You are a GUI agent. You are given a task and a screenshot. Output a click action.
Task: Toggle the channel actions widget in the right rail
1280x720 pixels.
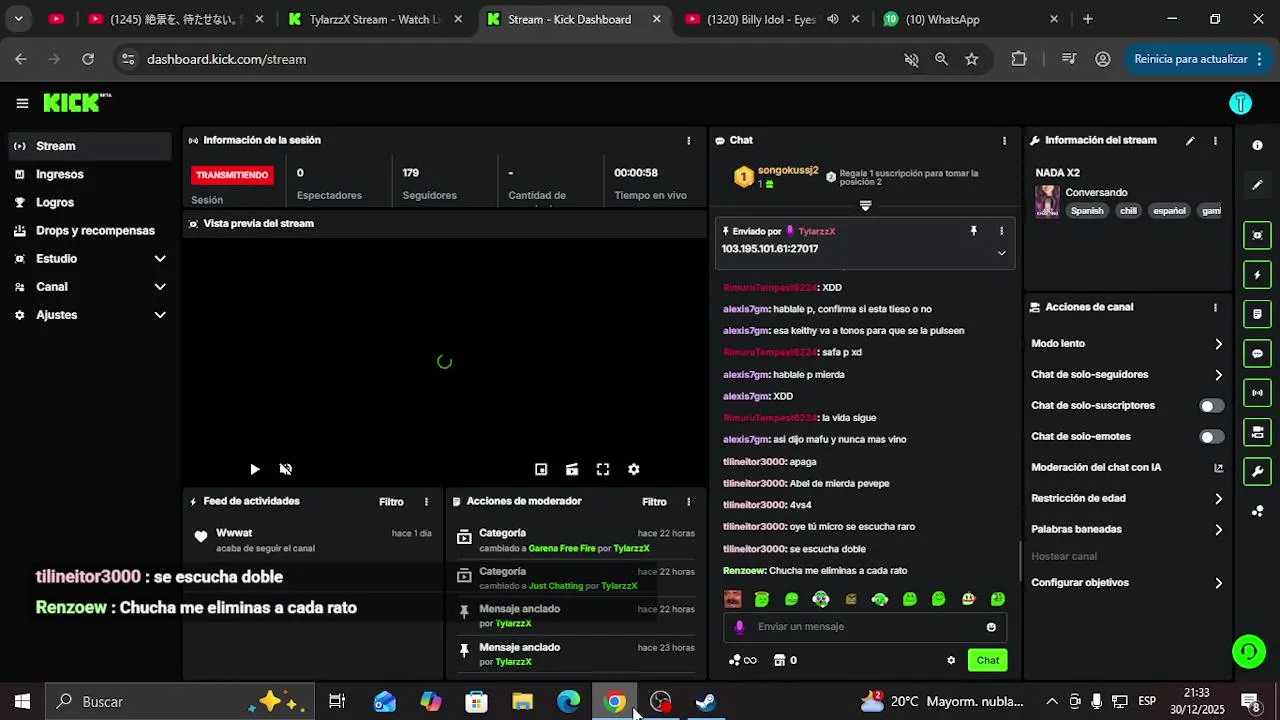pyautogui.click(x=1257, y=432)
